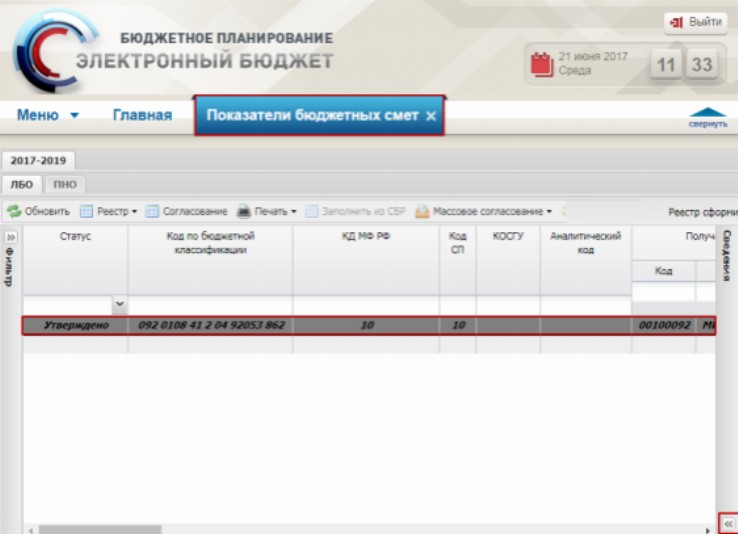
Task: Click the red calendar icon
Action: (541, 65)
